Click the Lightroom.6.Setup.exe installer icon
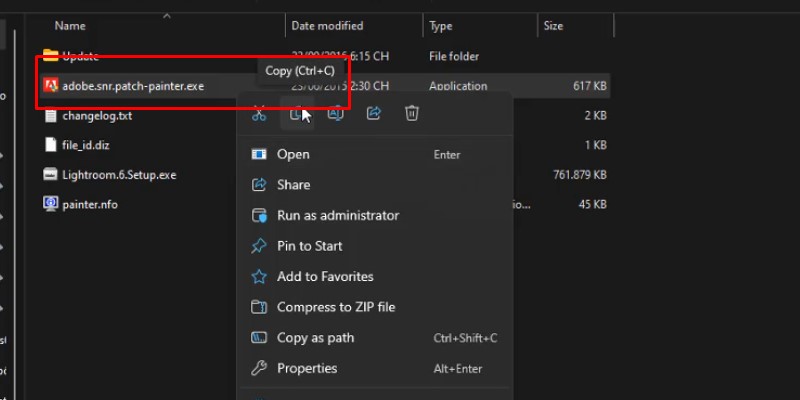800x400 pixels. tap(50, 174)
